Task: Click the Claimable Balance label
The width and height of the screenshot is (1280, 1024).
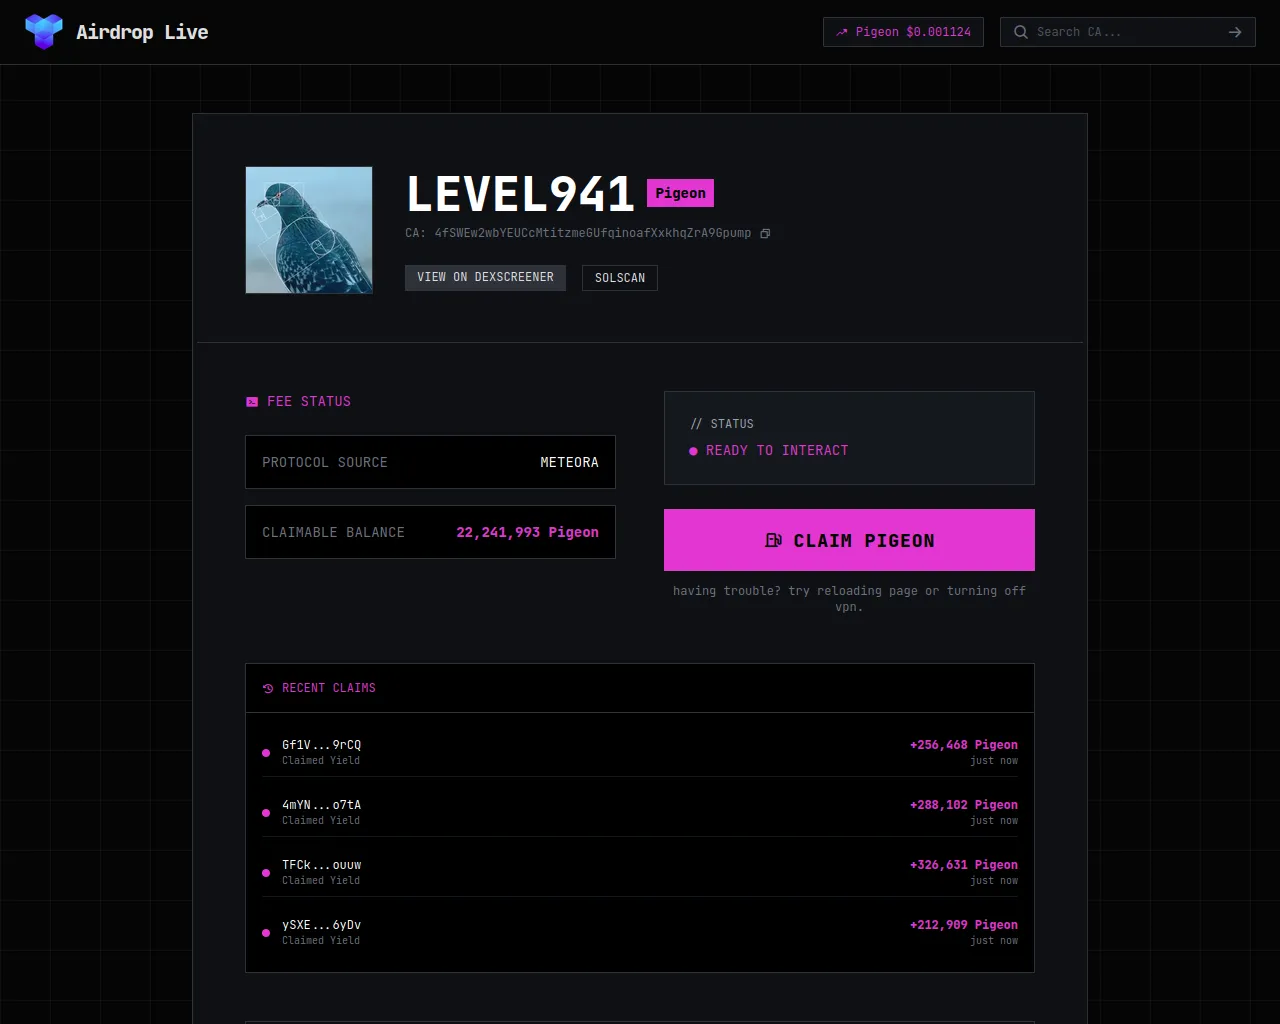Action: (x=333, y=532)
